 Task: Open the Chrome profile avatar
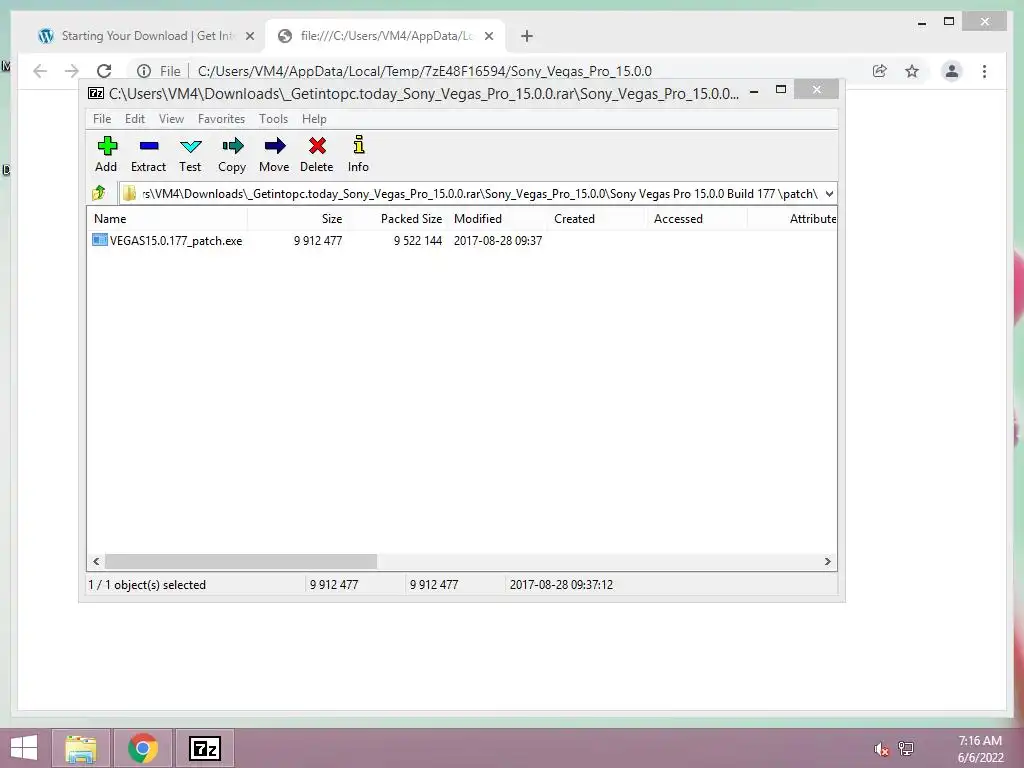(952, 71)
